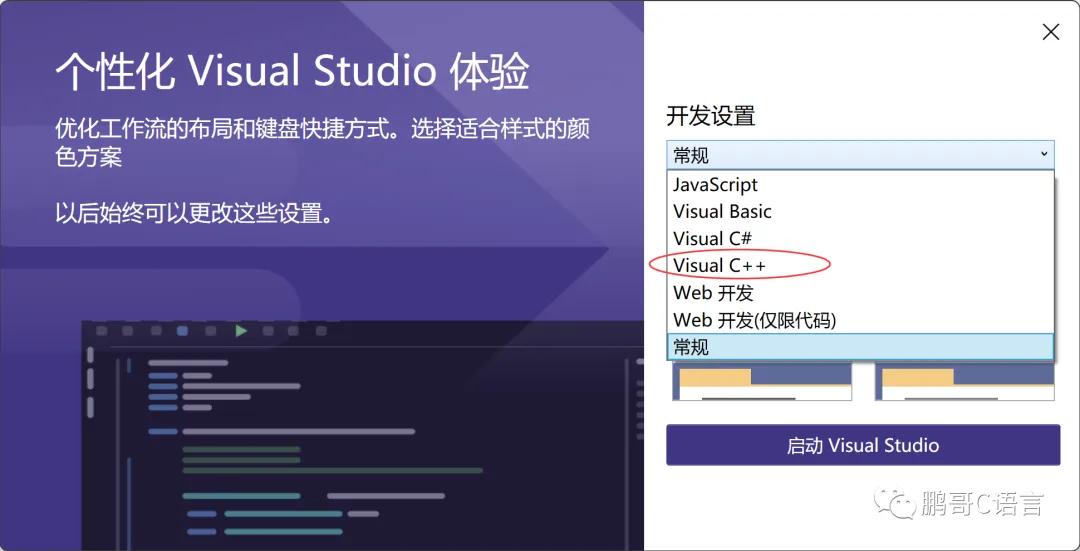Open the development settings combo box
The width and height of the screenshot is (1080, 551).
[x=860, y=155]
